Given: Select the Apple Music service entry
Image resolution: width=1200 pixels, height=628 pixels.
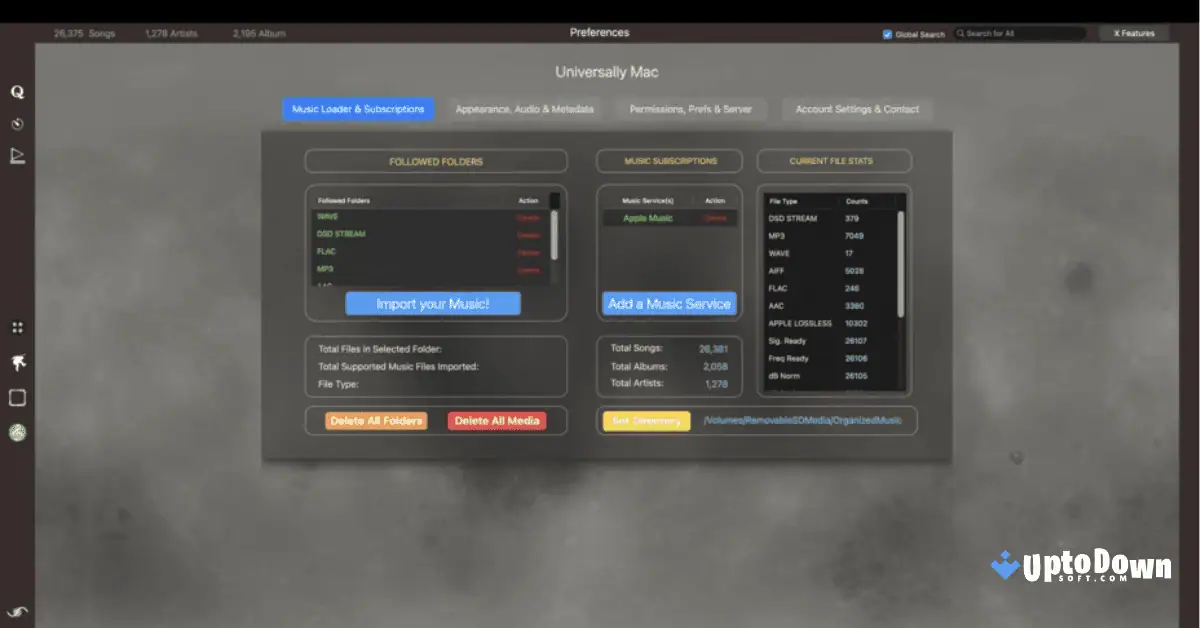Looking at the screenshot, I should pos(648,217).
